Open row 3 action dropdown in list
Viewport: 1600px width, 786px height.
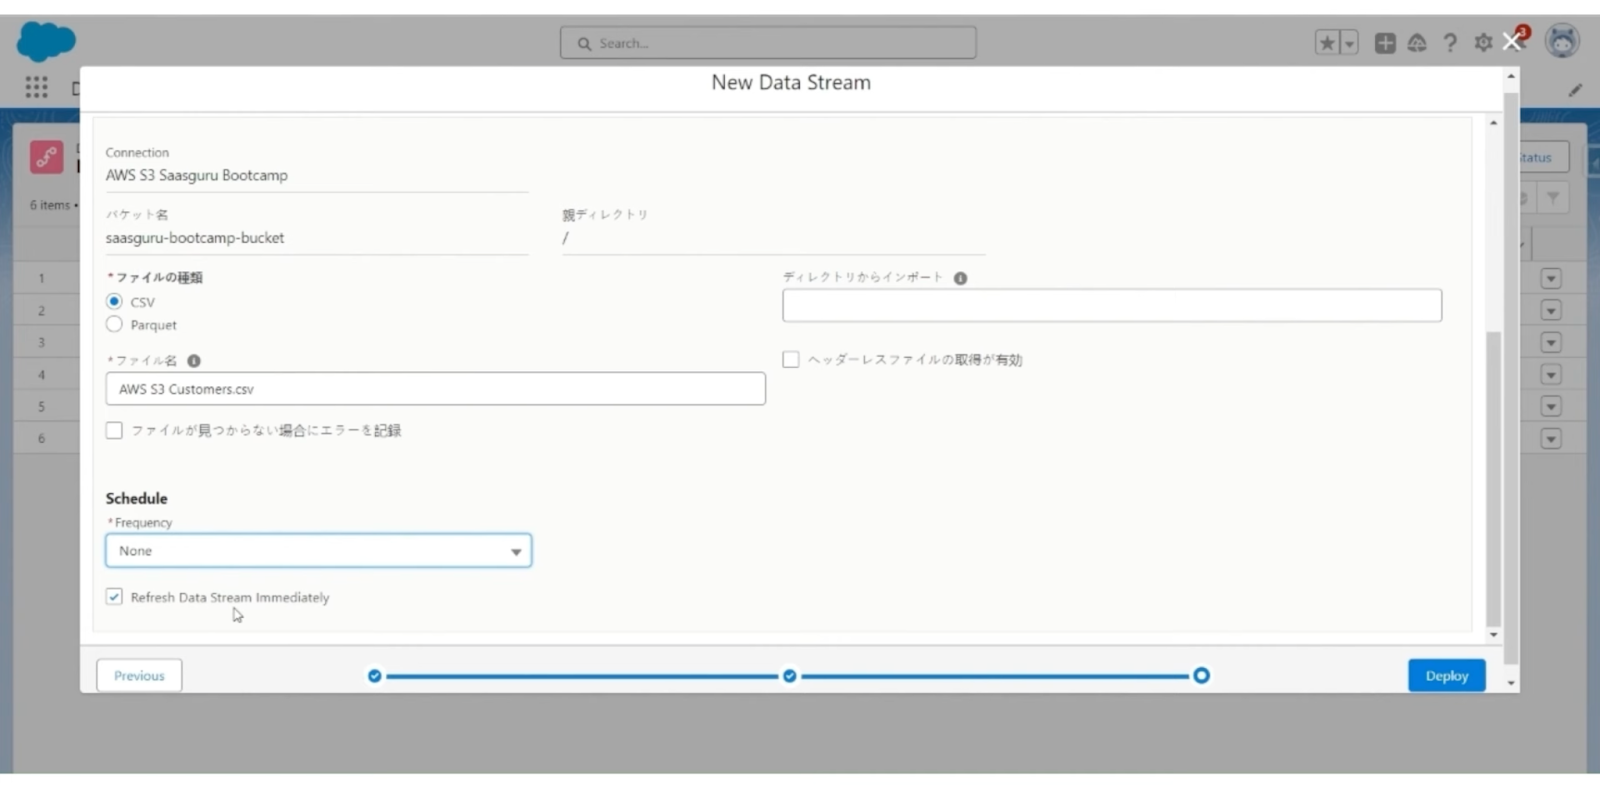click(x=1551, y=342)
